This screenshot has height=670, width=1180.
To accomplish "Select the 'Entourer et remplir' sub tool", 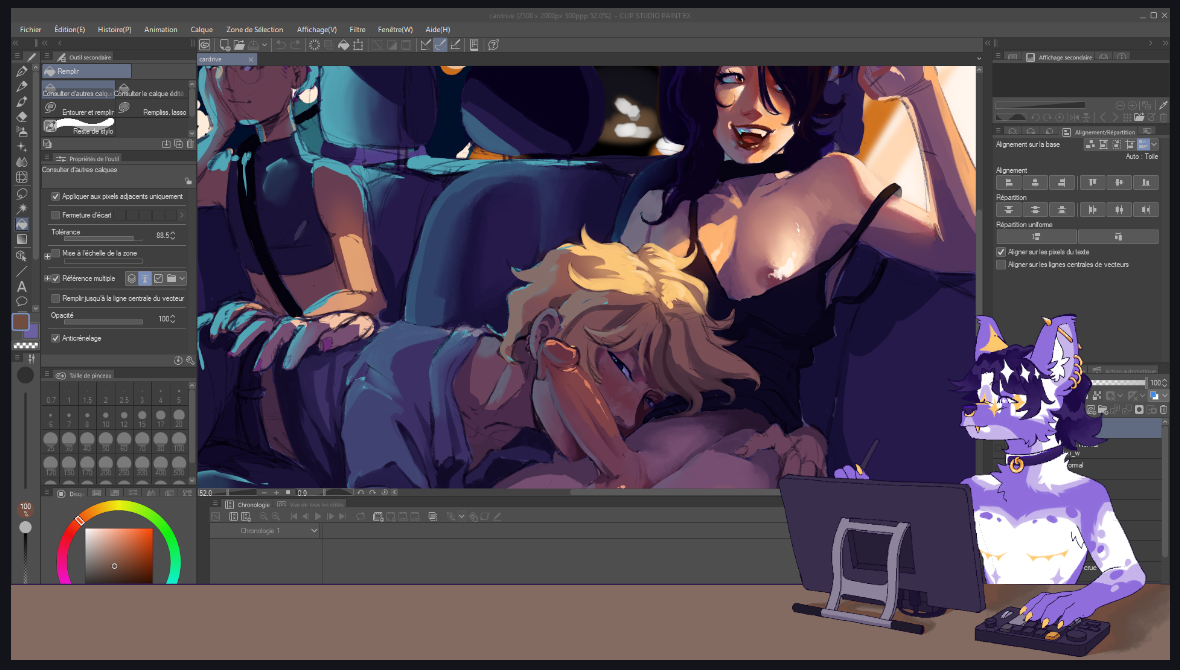I will (x=87, y=112).
